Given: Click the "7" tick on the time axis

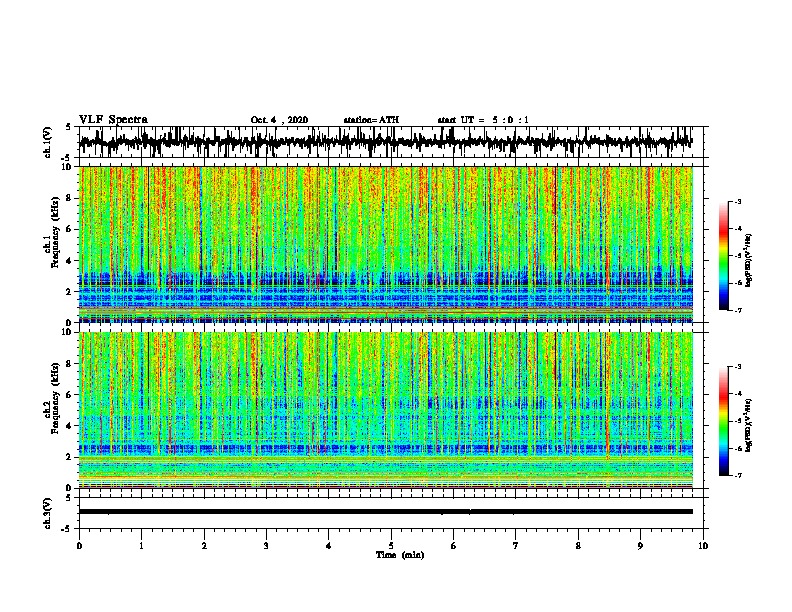Looking at the screenshot, I should pos(516,546).
